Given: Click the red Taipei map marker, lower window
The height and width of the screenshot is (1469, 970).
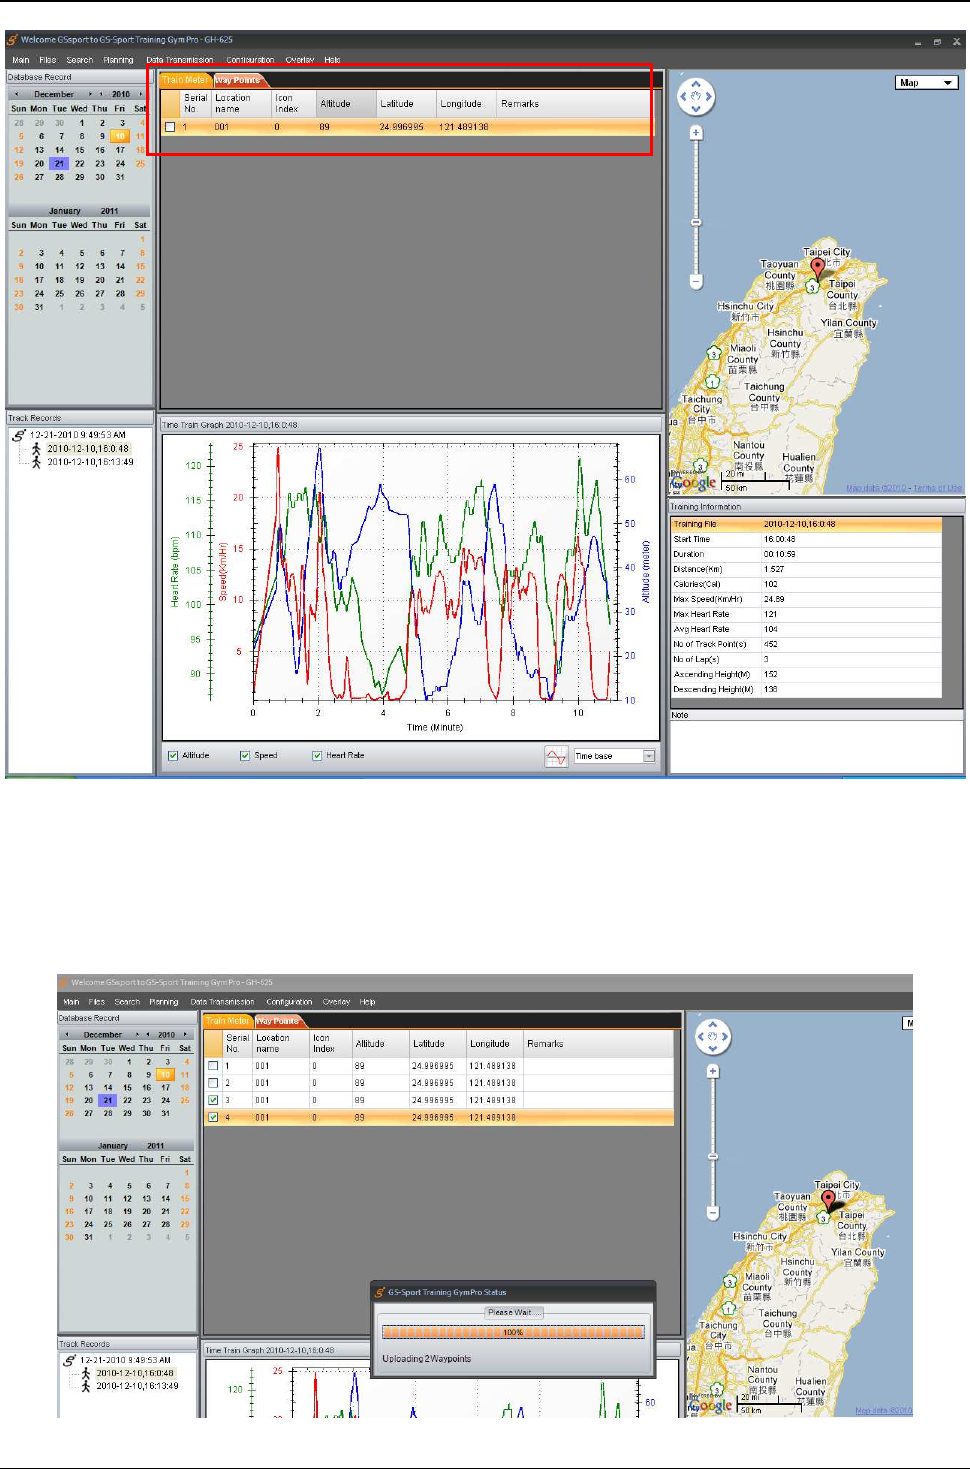Looking at the screenshot, I should pyautogui.click(x=828, y=1201).
